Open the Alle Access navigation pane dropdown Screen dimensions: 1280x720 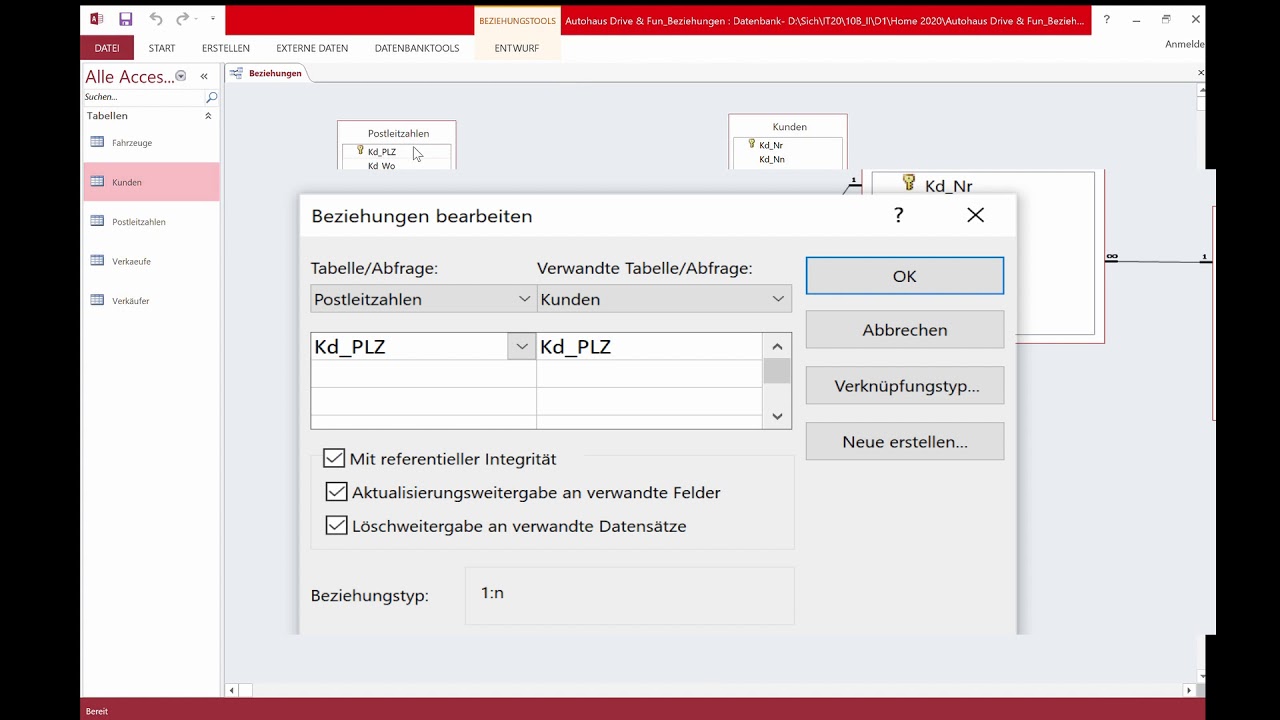(180, 76)
